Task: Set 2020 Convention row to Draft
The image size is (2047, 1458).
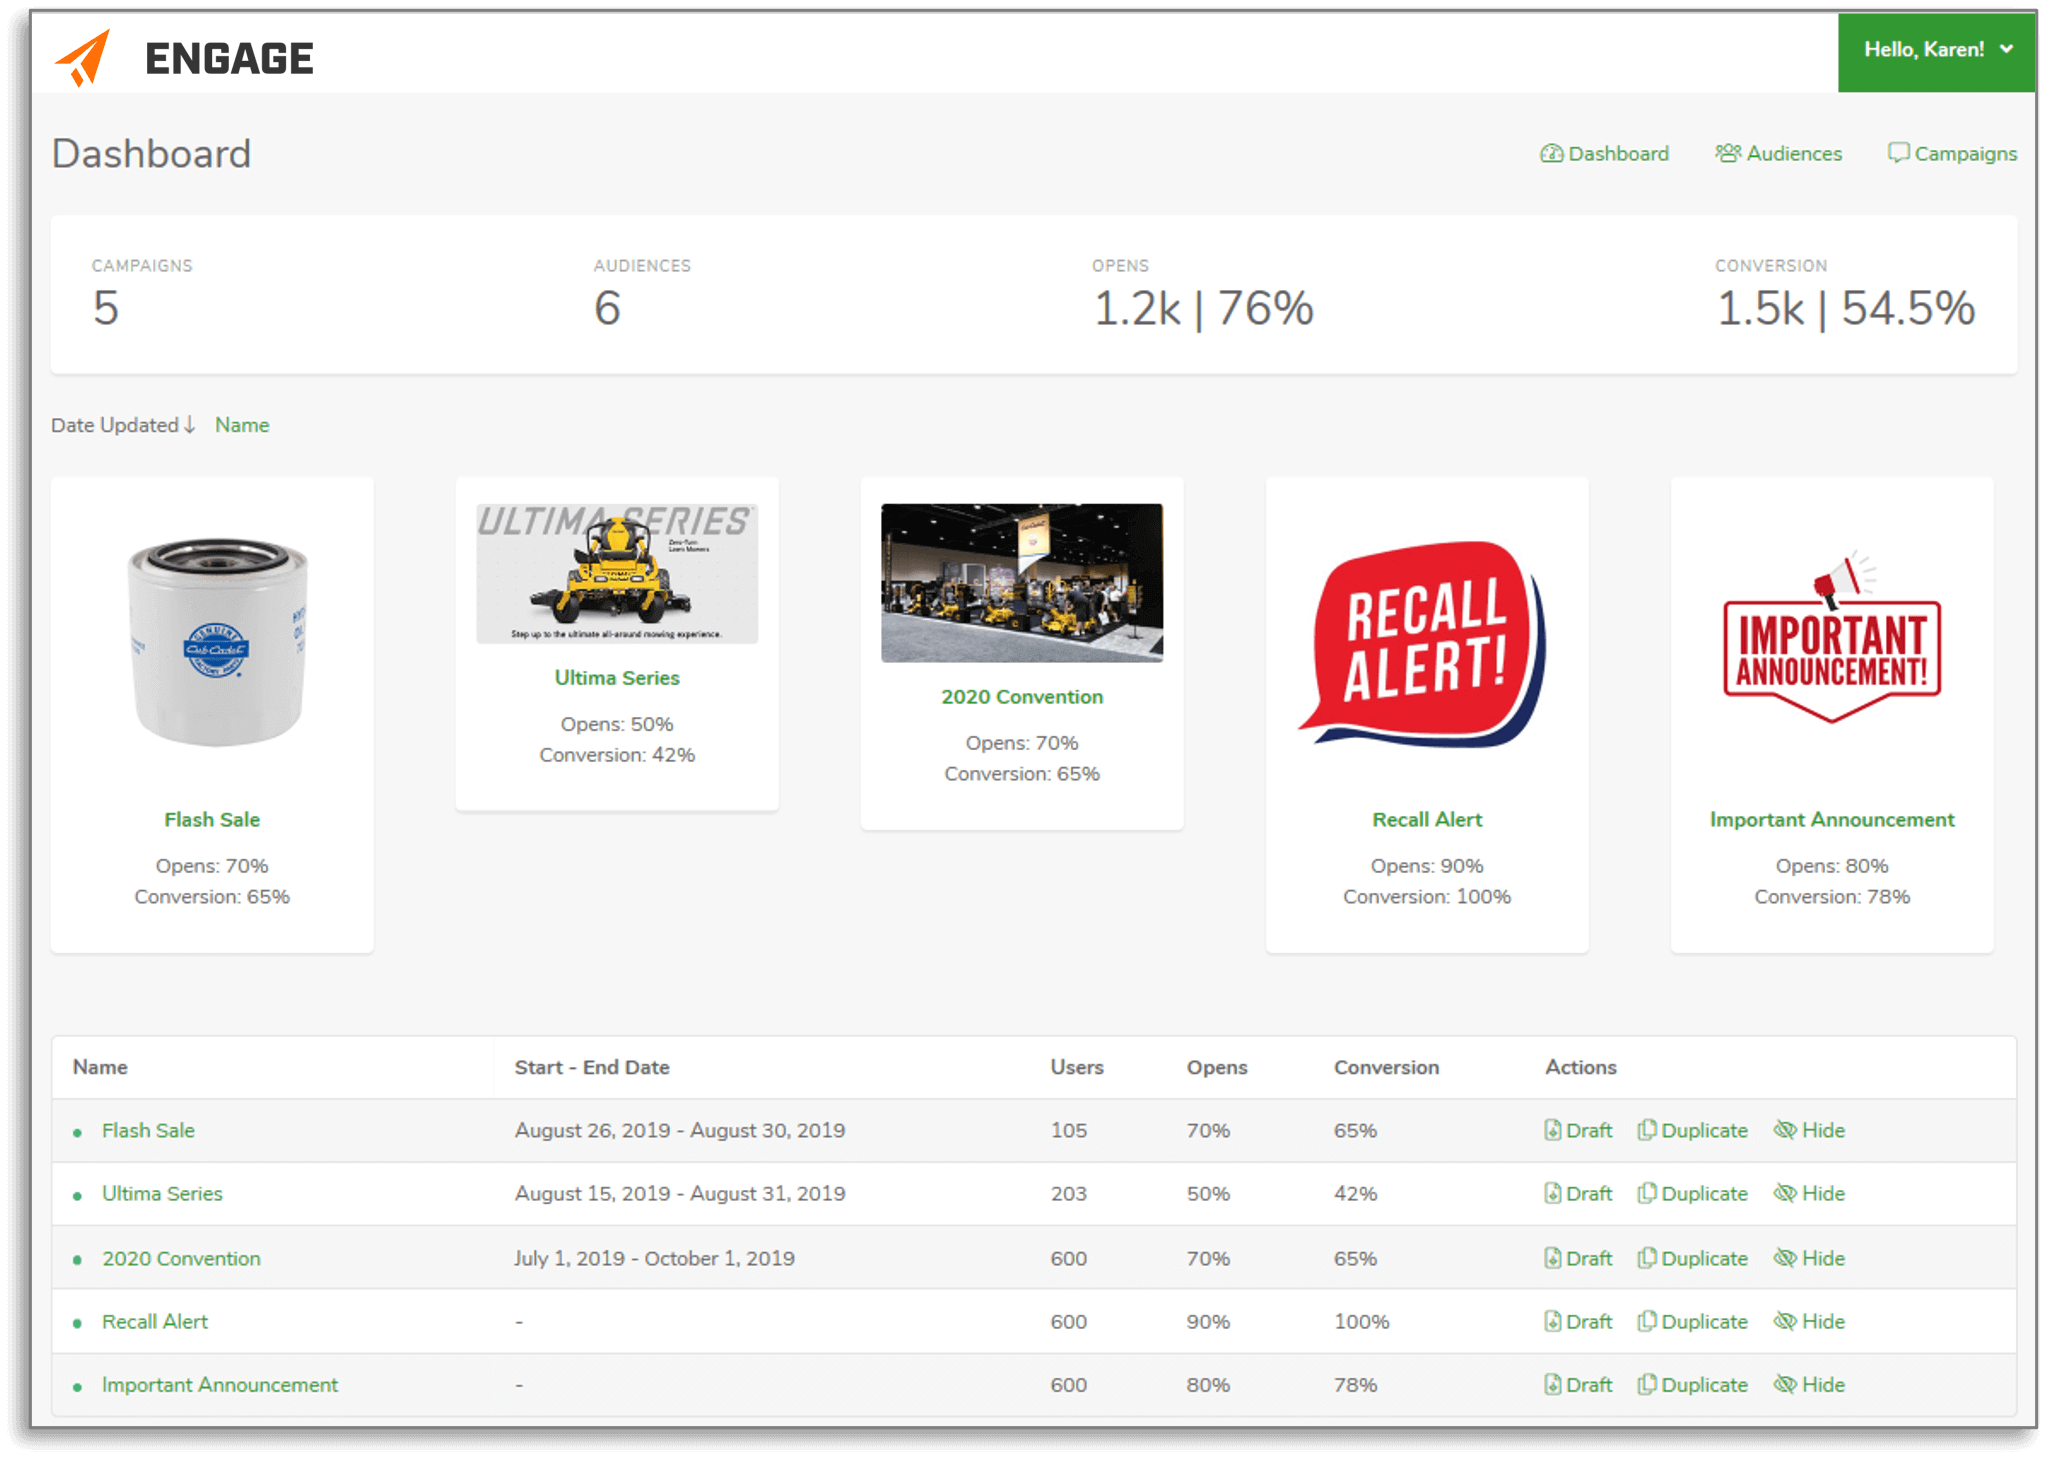Action: [1578, 1258]
